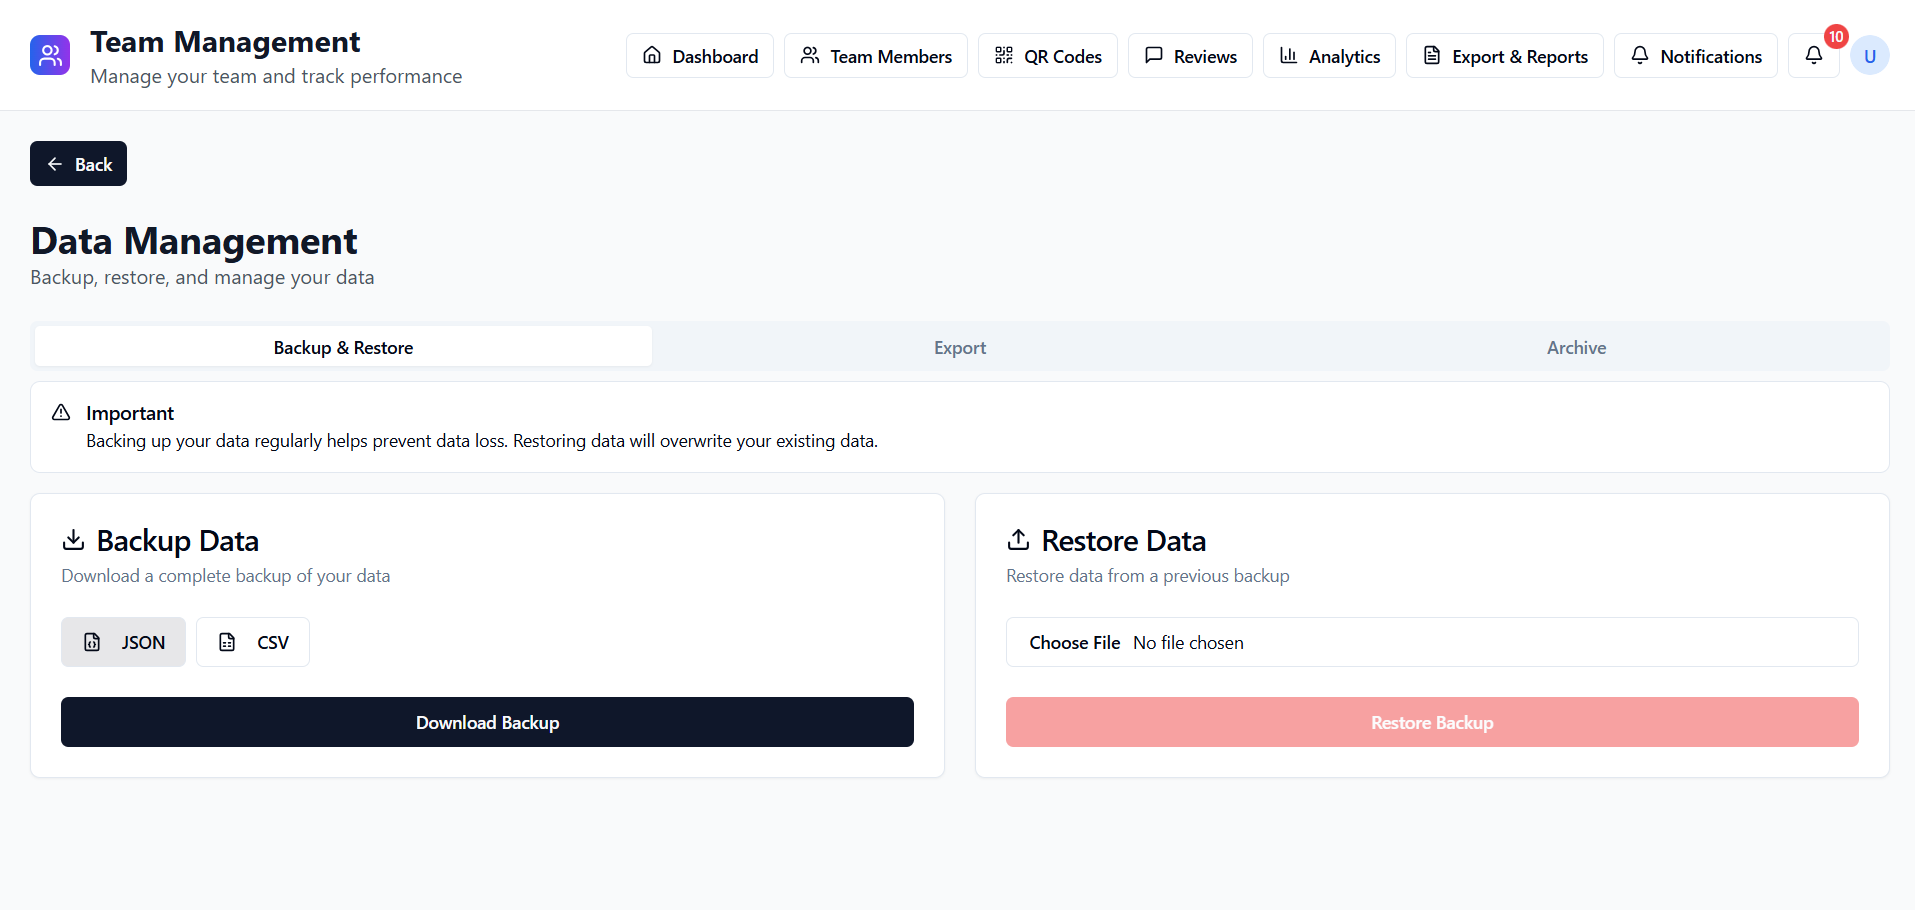The height and width of the screenshot is (910, 1915).
Task: Select CSV as the backup format
Action: pyautogui.click(x=252, y=641)
